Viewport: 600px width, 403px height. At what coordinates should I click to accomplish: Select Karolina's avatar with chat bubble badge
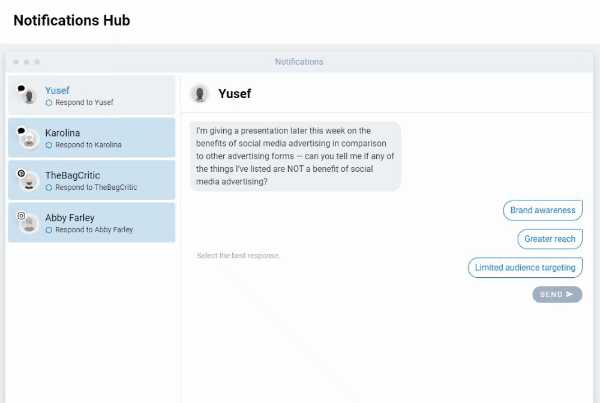click(x=29, y=139)
